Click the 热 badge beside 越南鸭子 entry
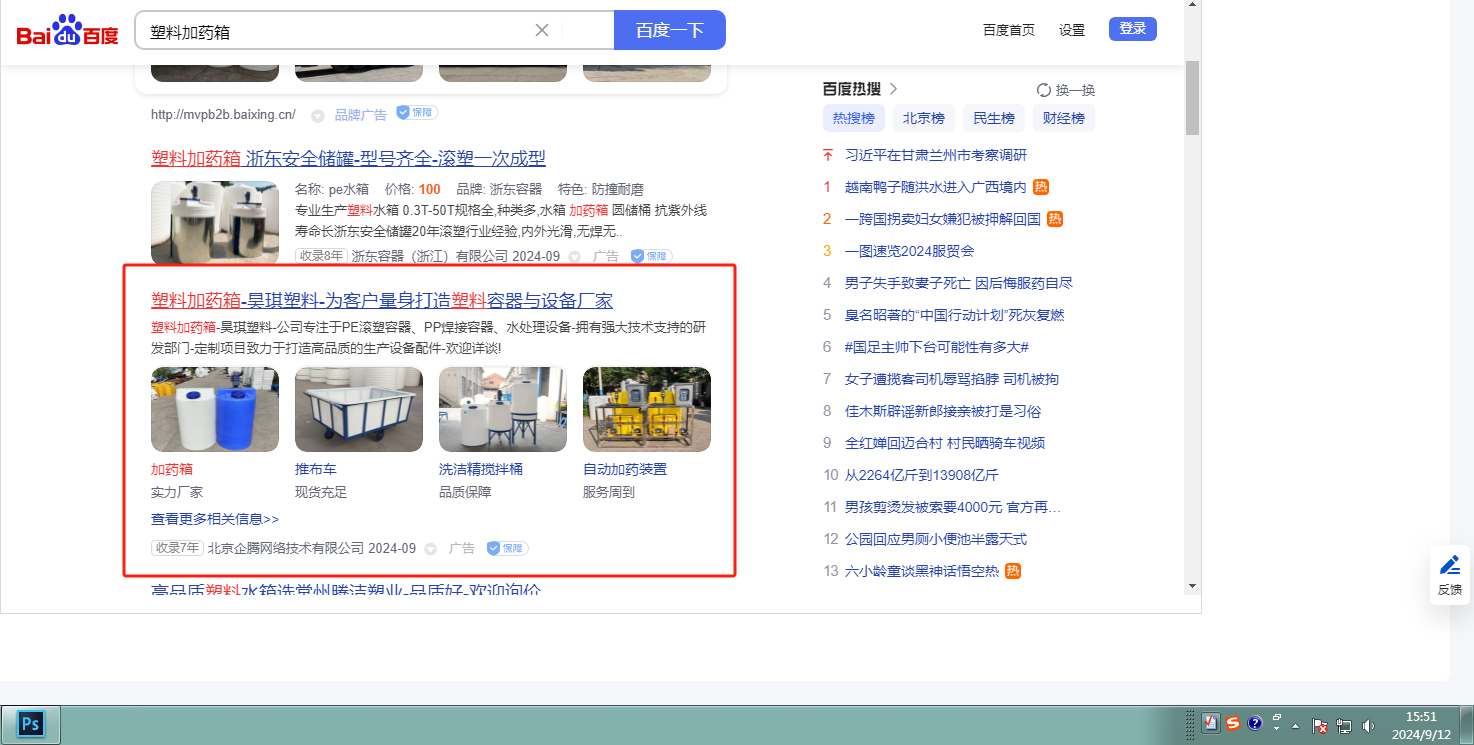 point(1041,187)
